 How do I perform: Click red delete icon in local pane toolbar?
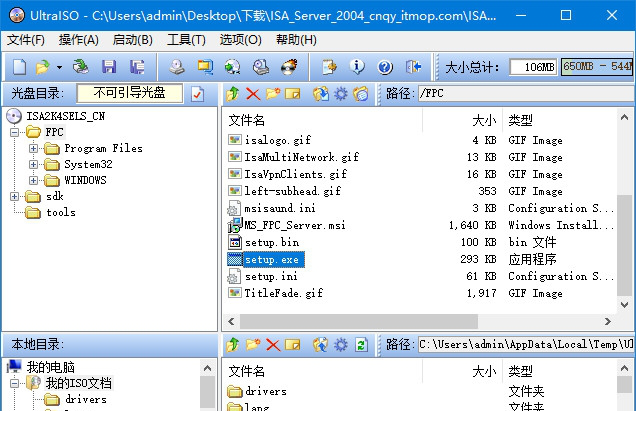[x=273, y=345]
